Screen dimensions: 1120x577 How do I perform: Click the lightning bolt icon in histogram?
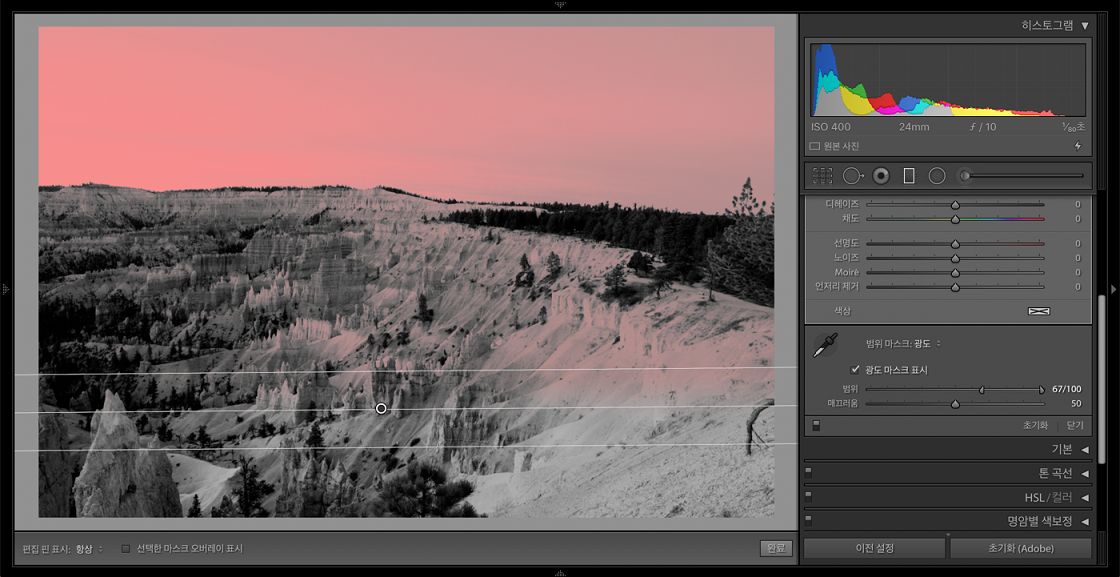(x=1078, y=146)
